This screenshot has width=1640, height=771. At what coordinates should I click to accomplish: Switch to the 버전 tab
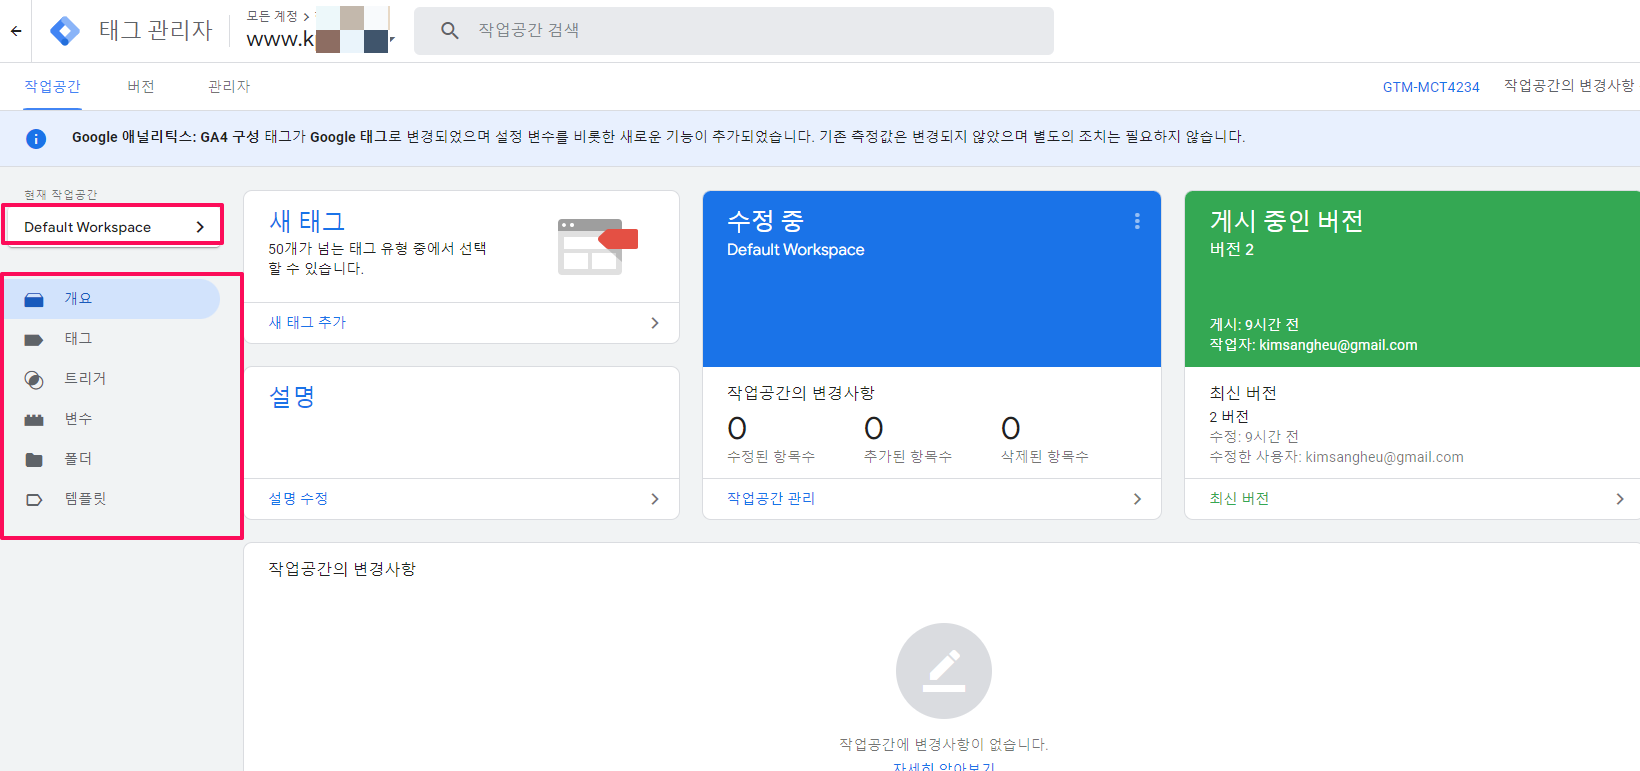pyautogui.click(x=141, y=87)
